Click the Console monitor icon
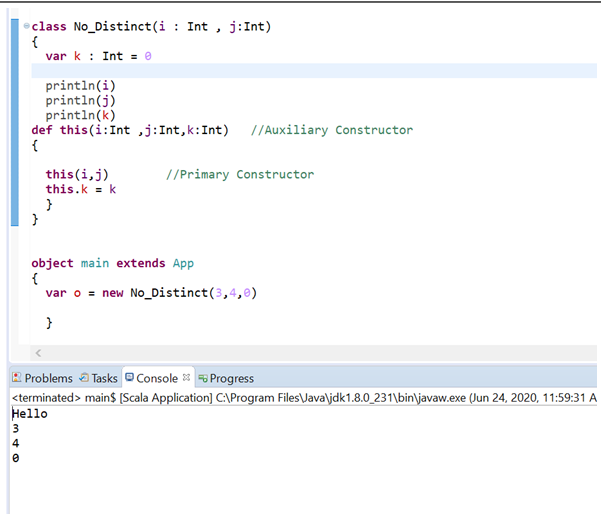This screenshot has height=514, width=601. 130,378
